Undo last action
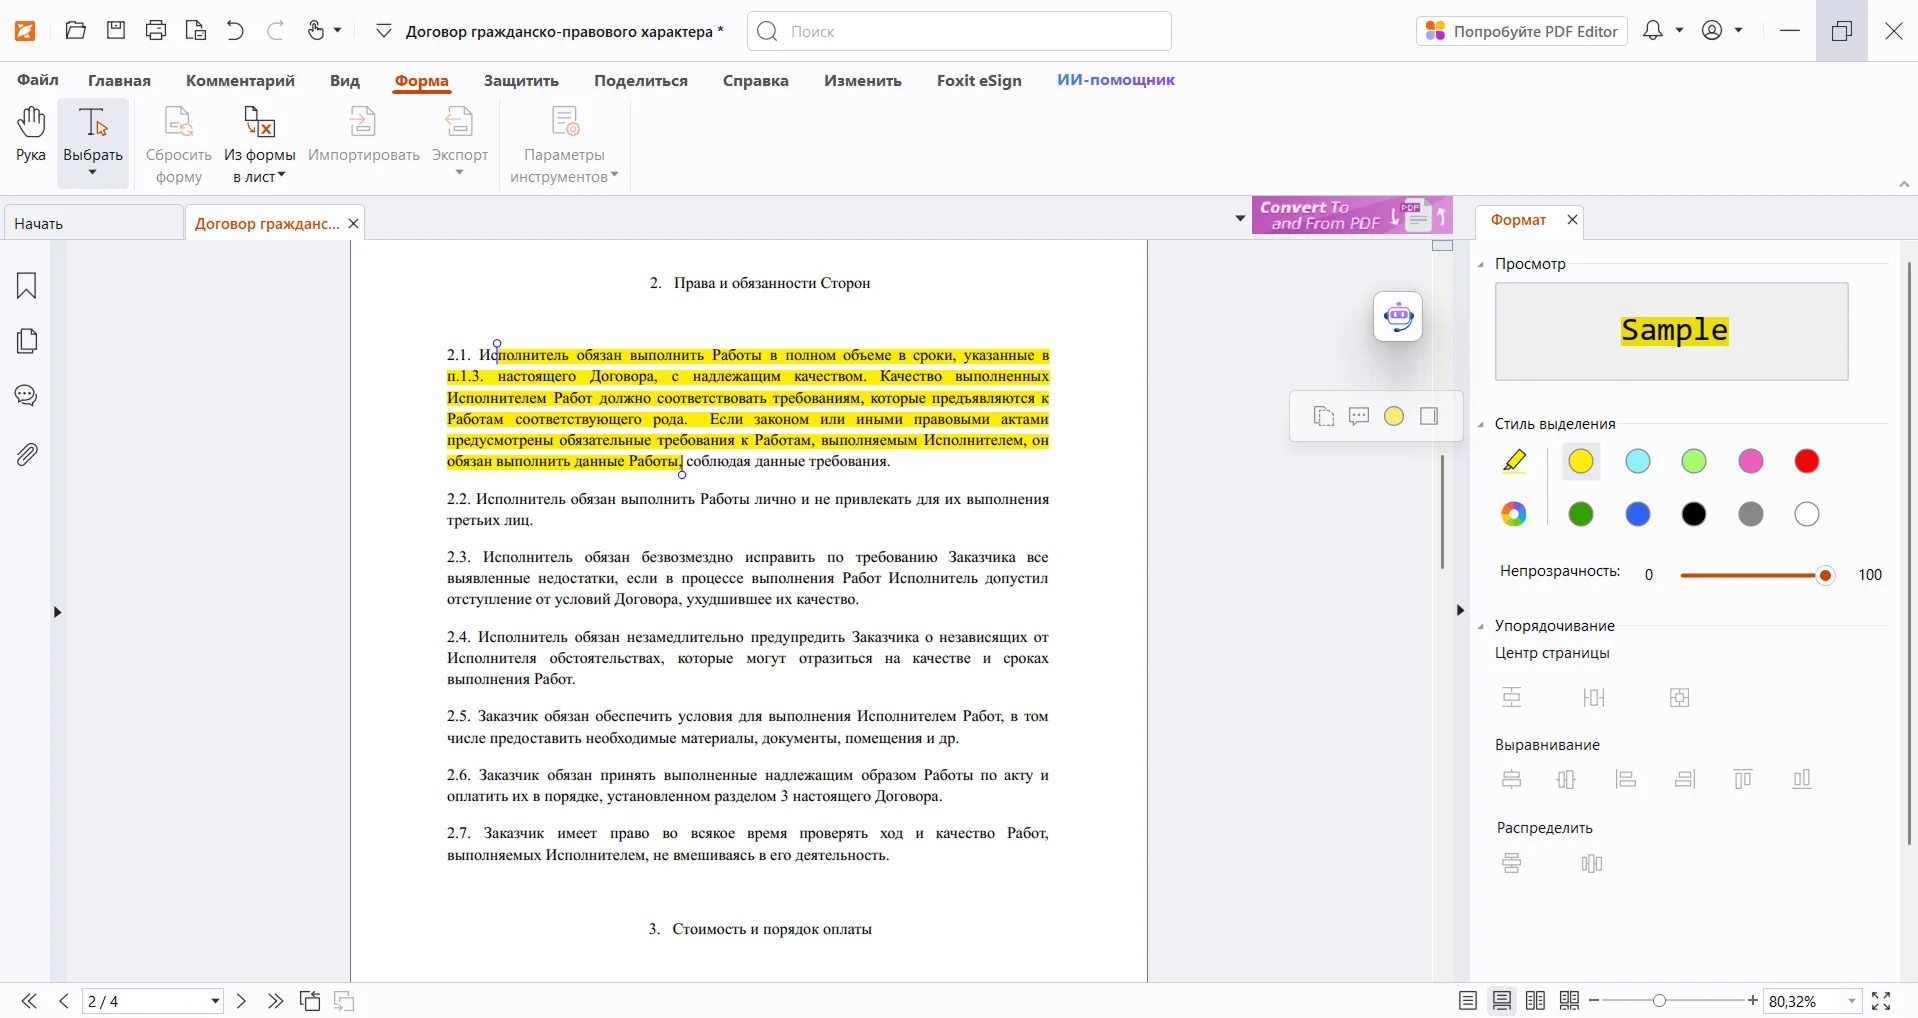 tap(235, 31)
